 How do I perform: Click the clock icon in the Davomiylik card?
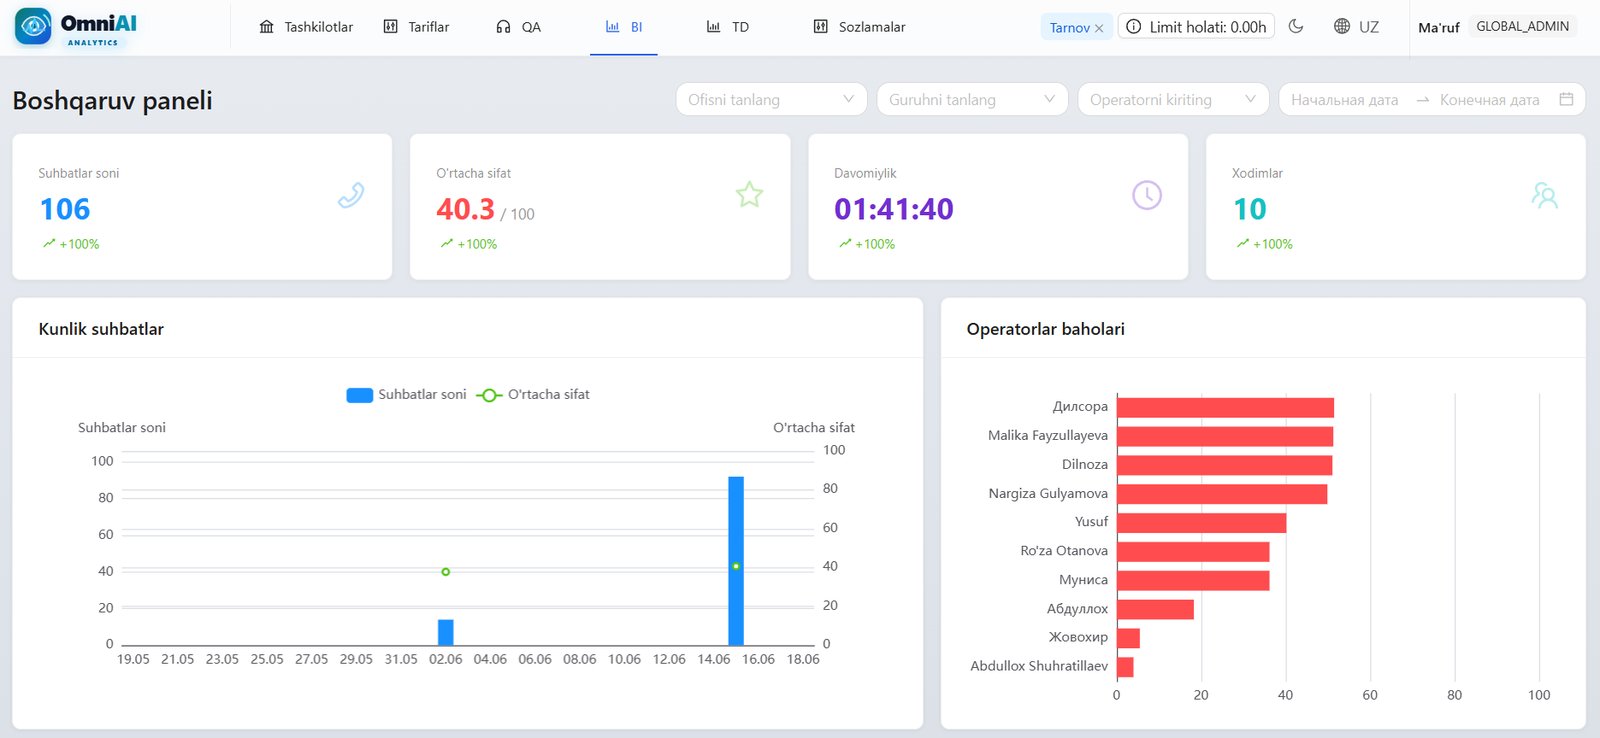[1147, 195]
